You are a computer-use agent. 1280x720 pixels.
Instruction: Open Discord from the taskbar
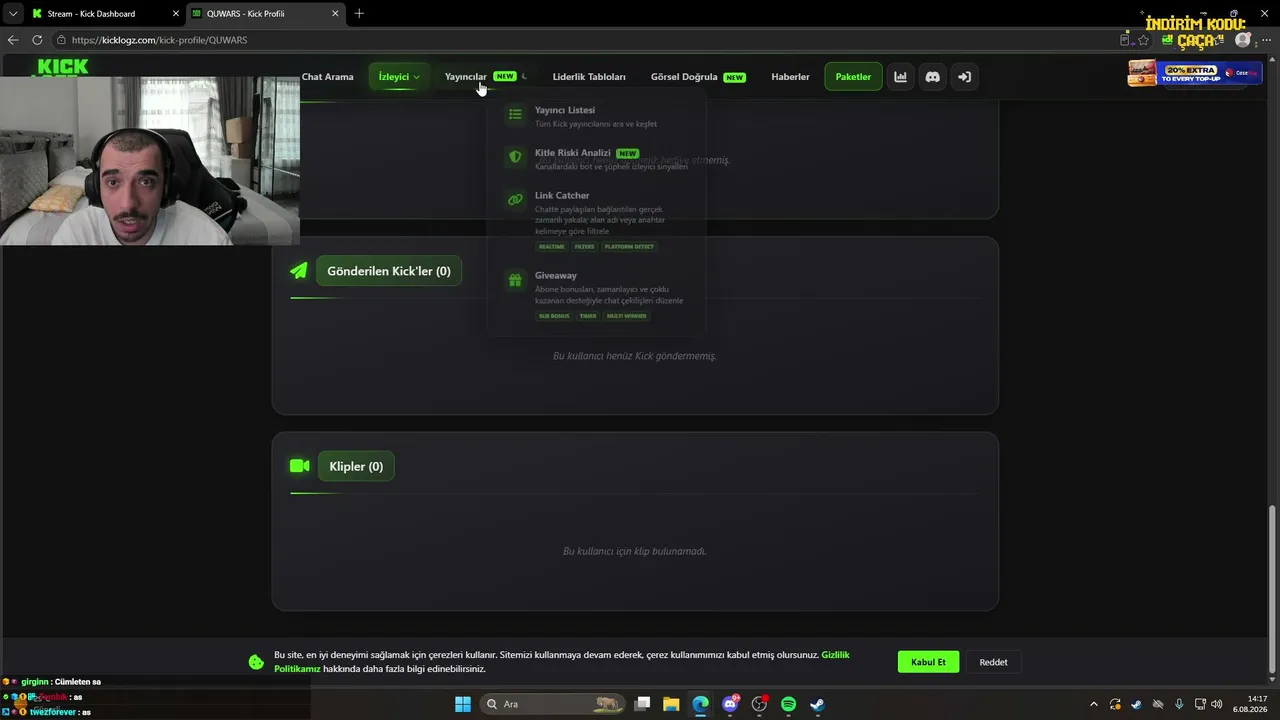pos(730,704)
